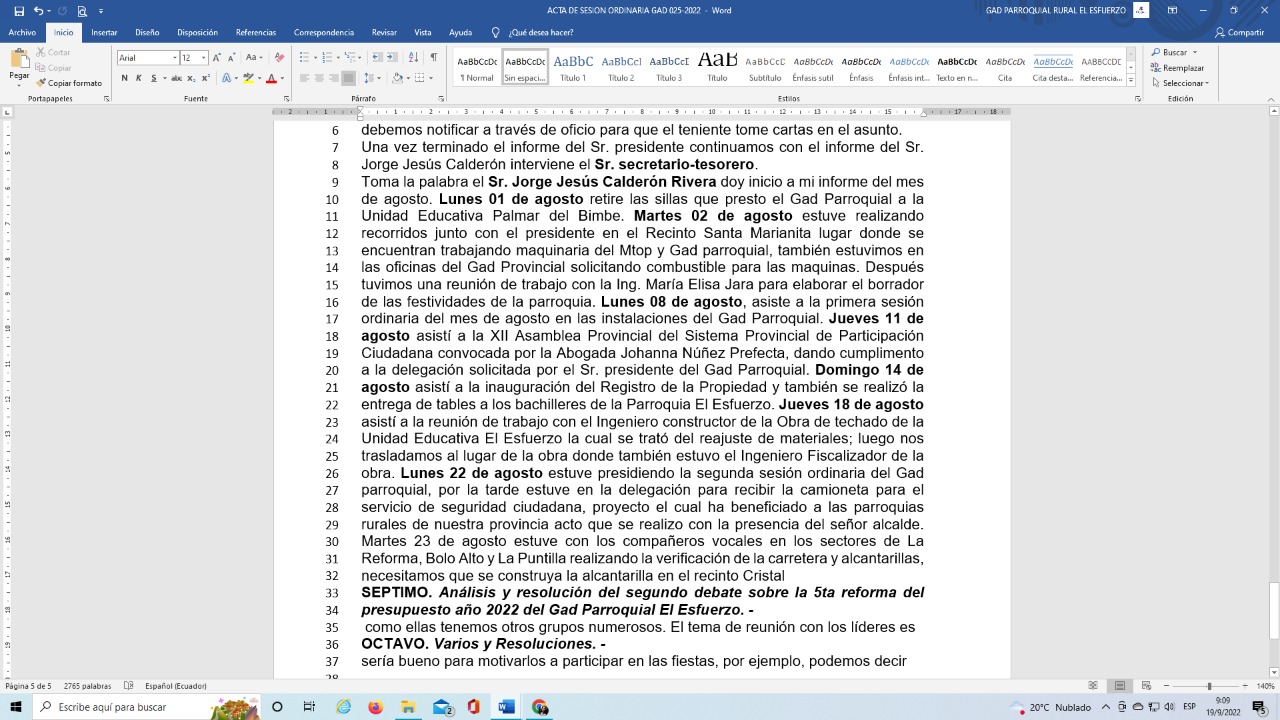Viewport: 1280px width, 720px height.
Task: Click the Save icon in quick access
Action: 19,11
